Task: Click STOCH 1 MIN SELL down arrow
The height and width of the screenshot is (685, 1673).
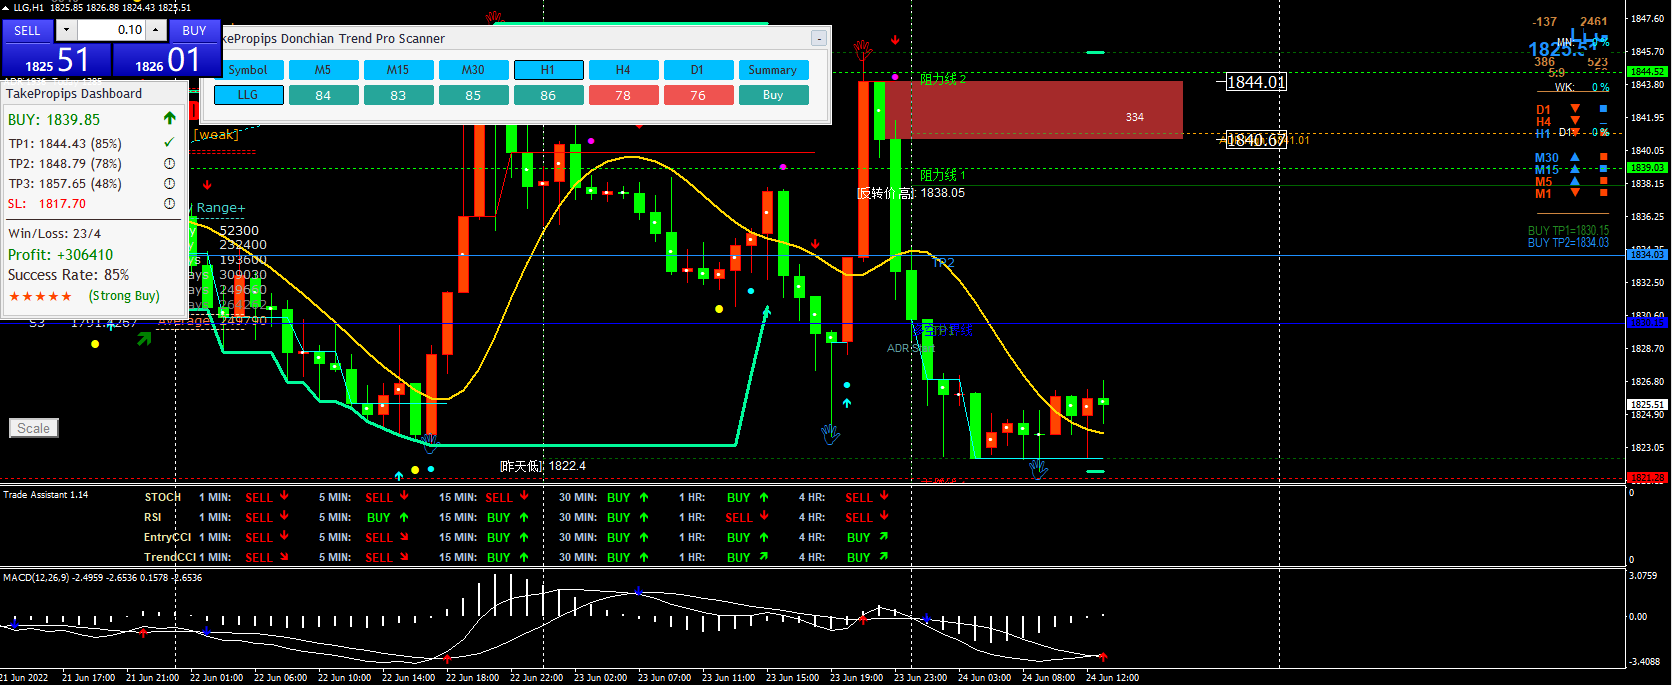Action: (x=285, y=496)
